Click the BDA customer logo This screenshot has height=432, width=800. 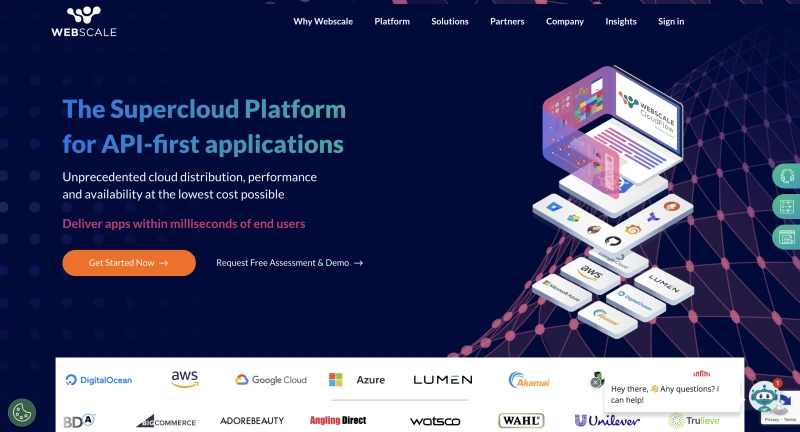(x=79, y=421)
